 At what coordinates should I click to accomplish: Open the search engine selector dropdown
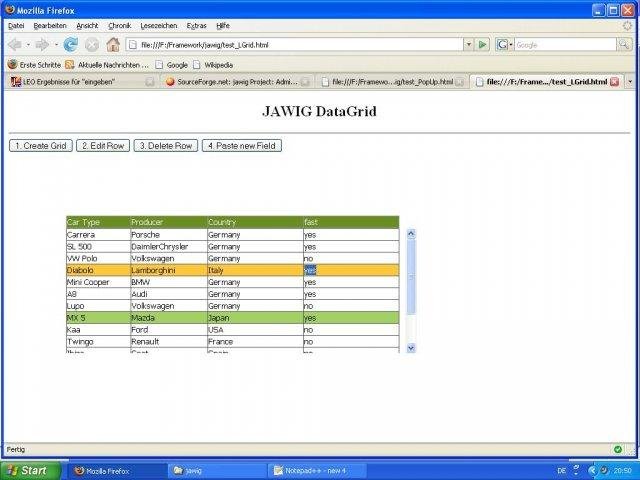coord(504,44)
